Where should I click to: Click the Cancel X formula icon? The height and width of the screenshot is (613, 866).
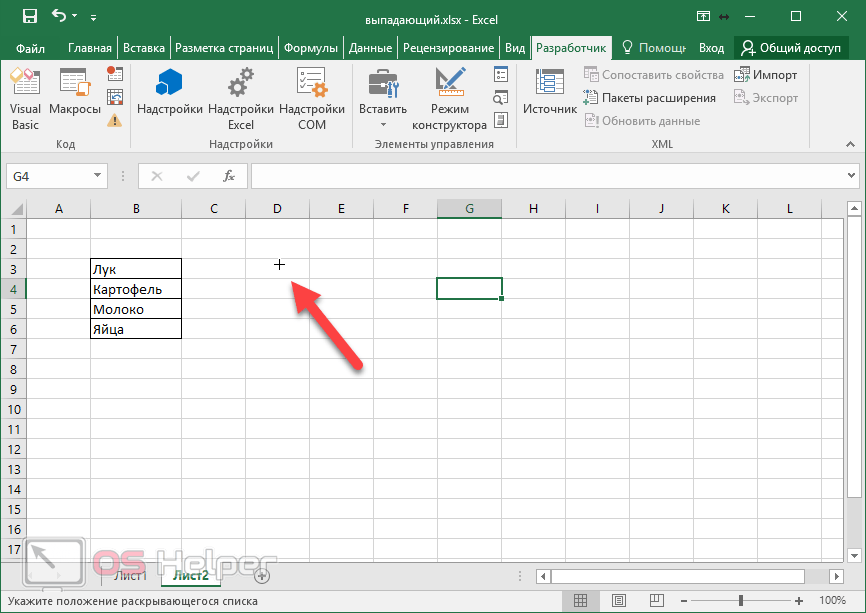click(157, 176)
